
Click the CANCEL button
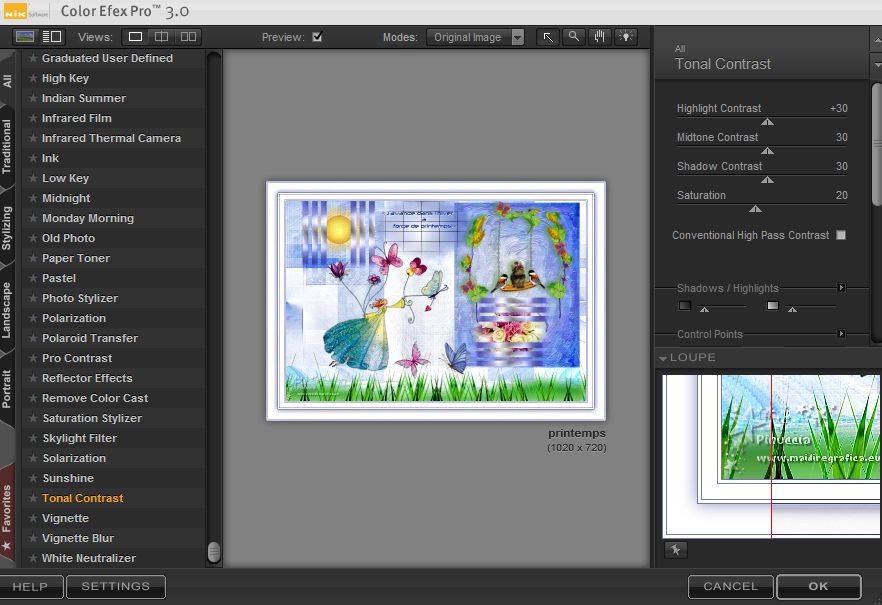tap(731, 586)
